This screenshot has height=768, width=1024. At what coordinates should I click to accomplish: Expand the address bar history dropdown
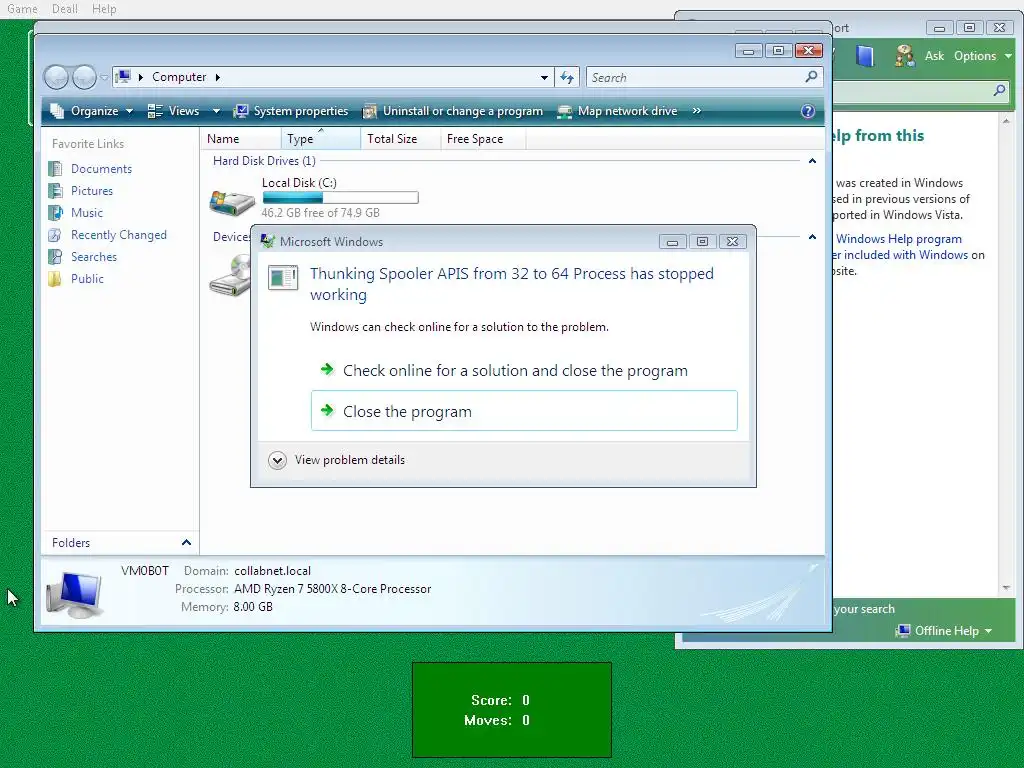pyautogui.click(x=544, y=78)
